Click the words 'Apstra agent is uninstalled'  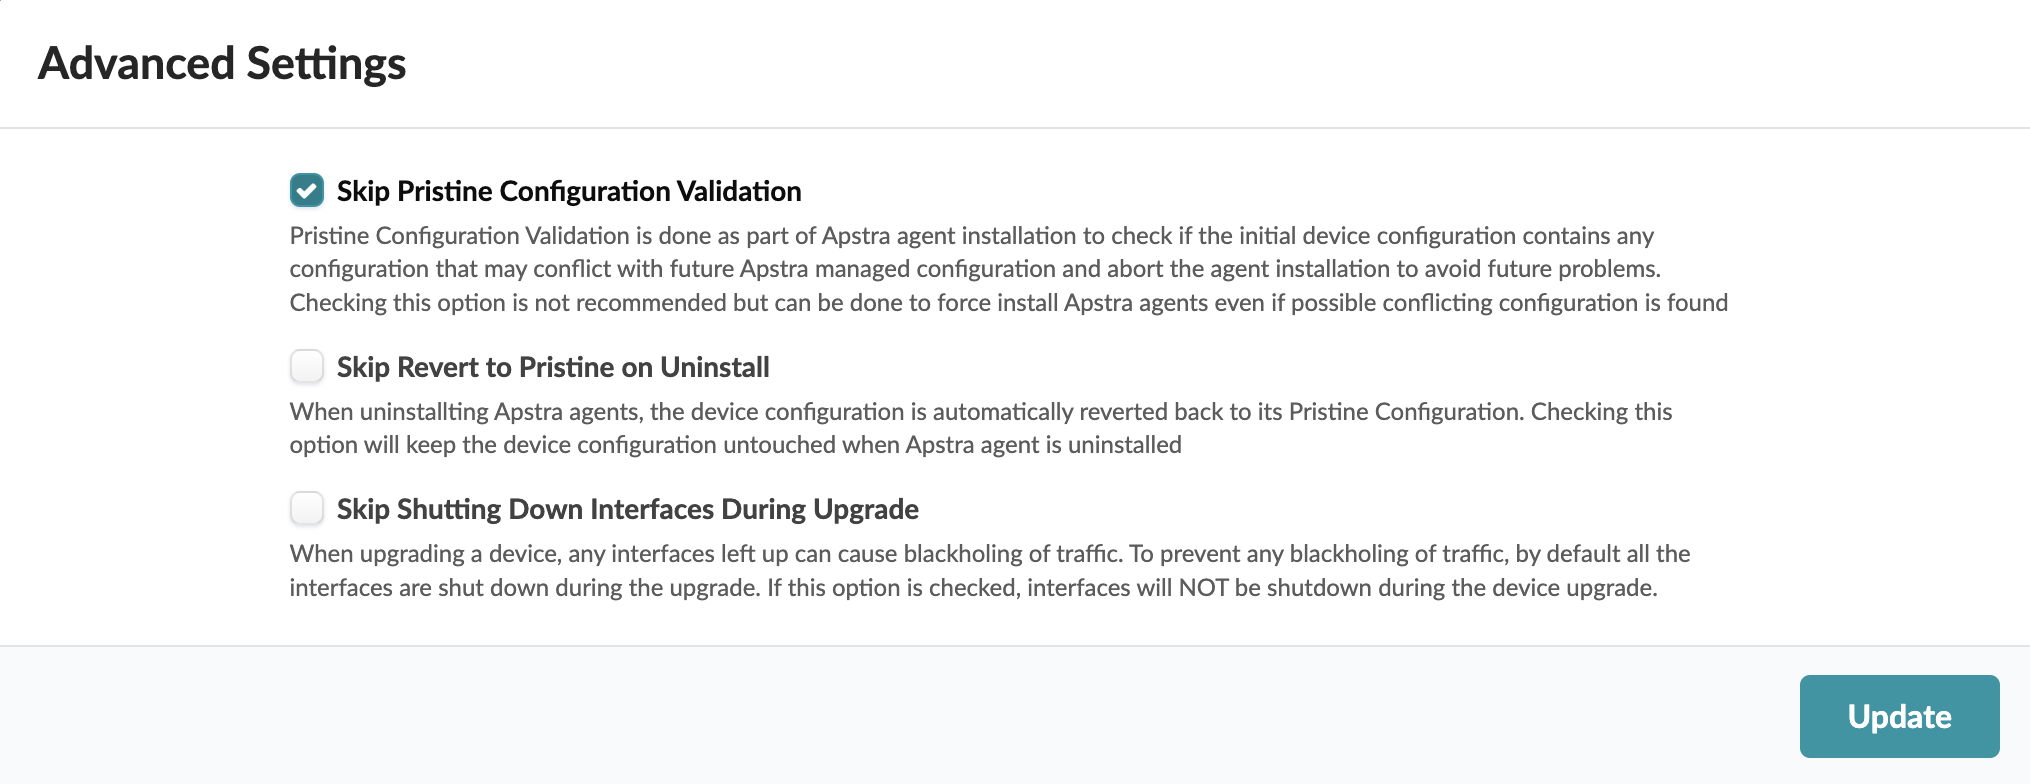[1043, 445]
